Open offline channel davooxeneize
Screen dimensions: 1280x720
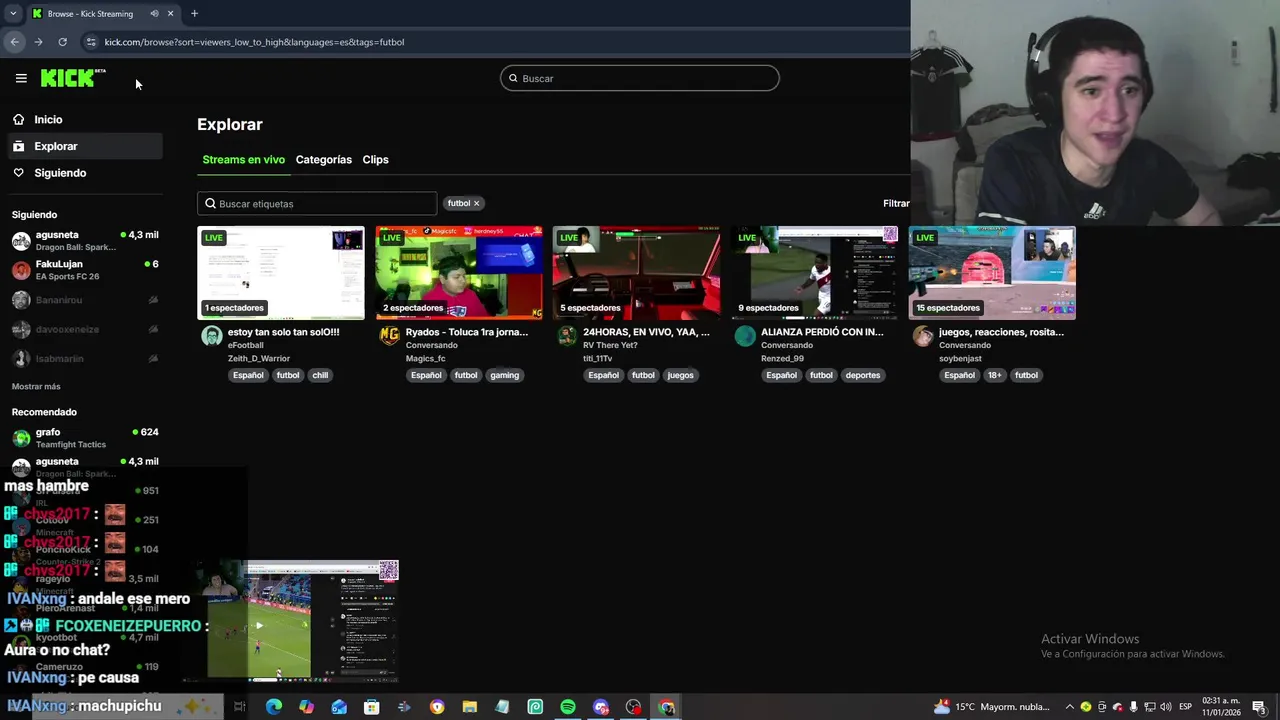click(85, 329)
